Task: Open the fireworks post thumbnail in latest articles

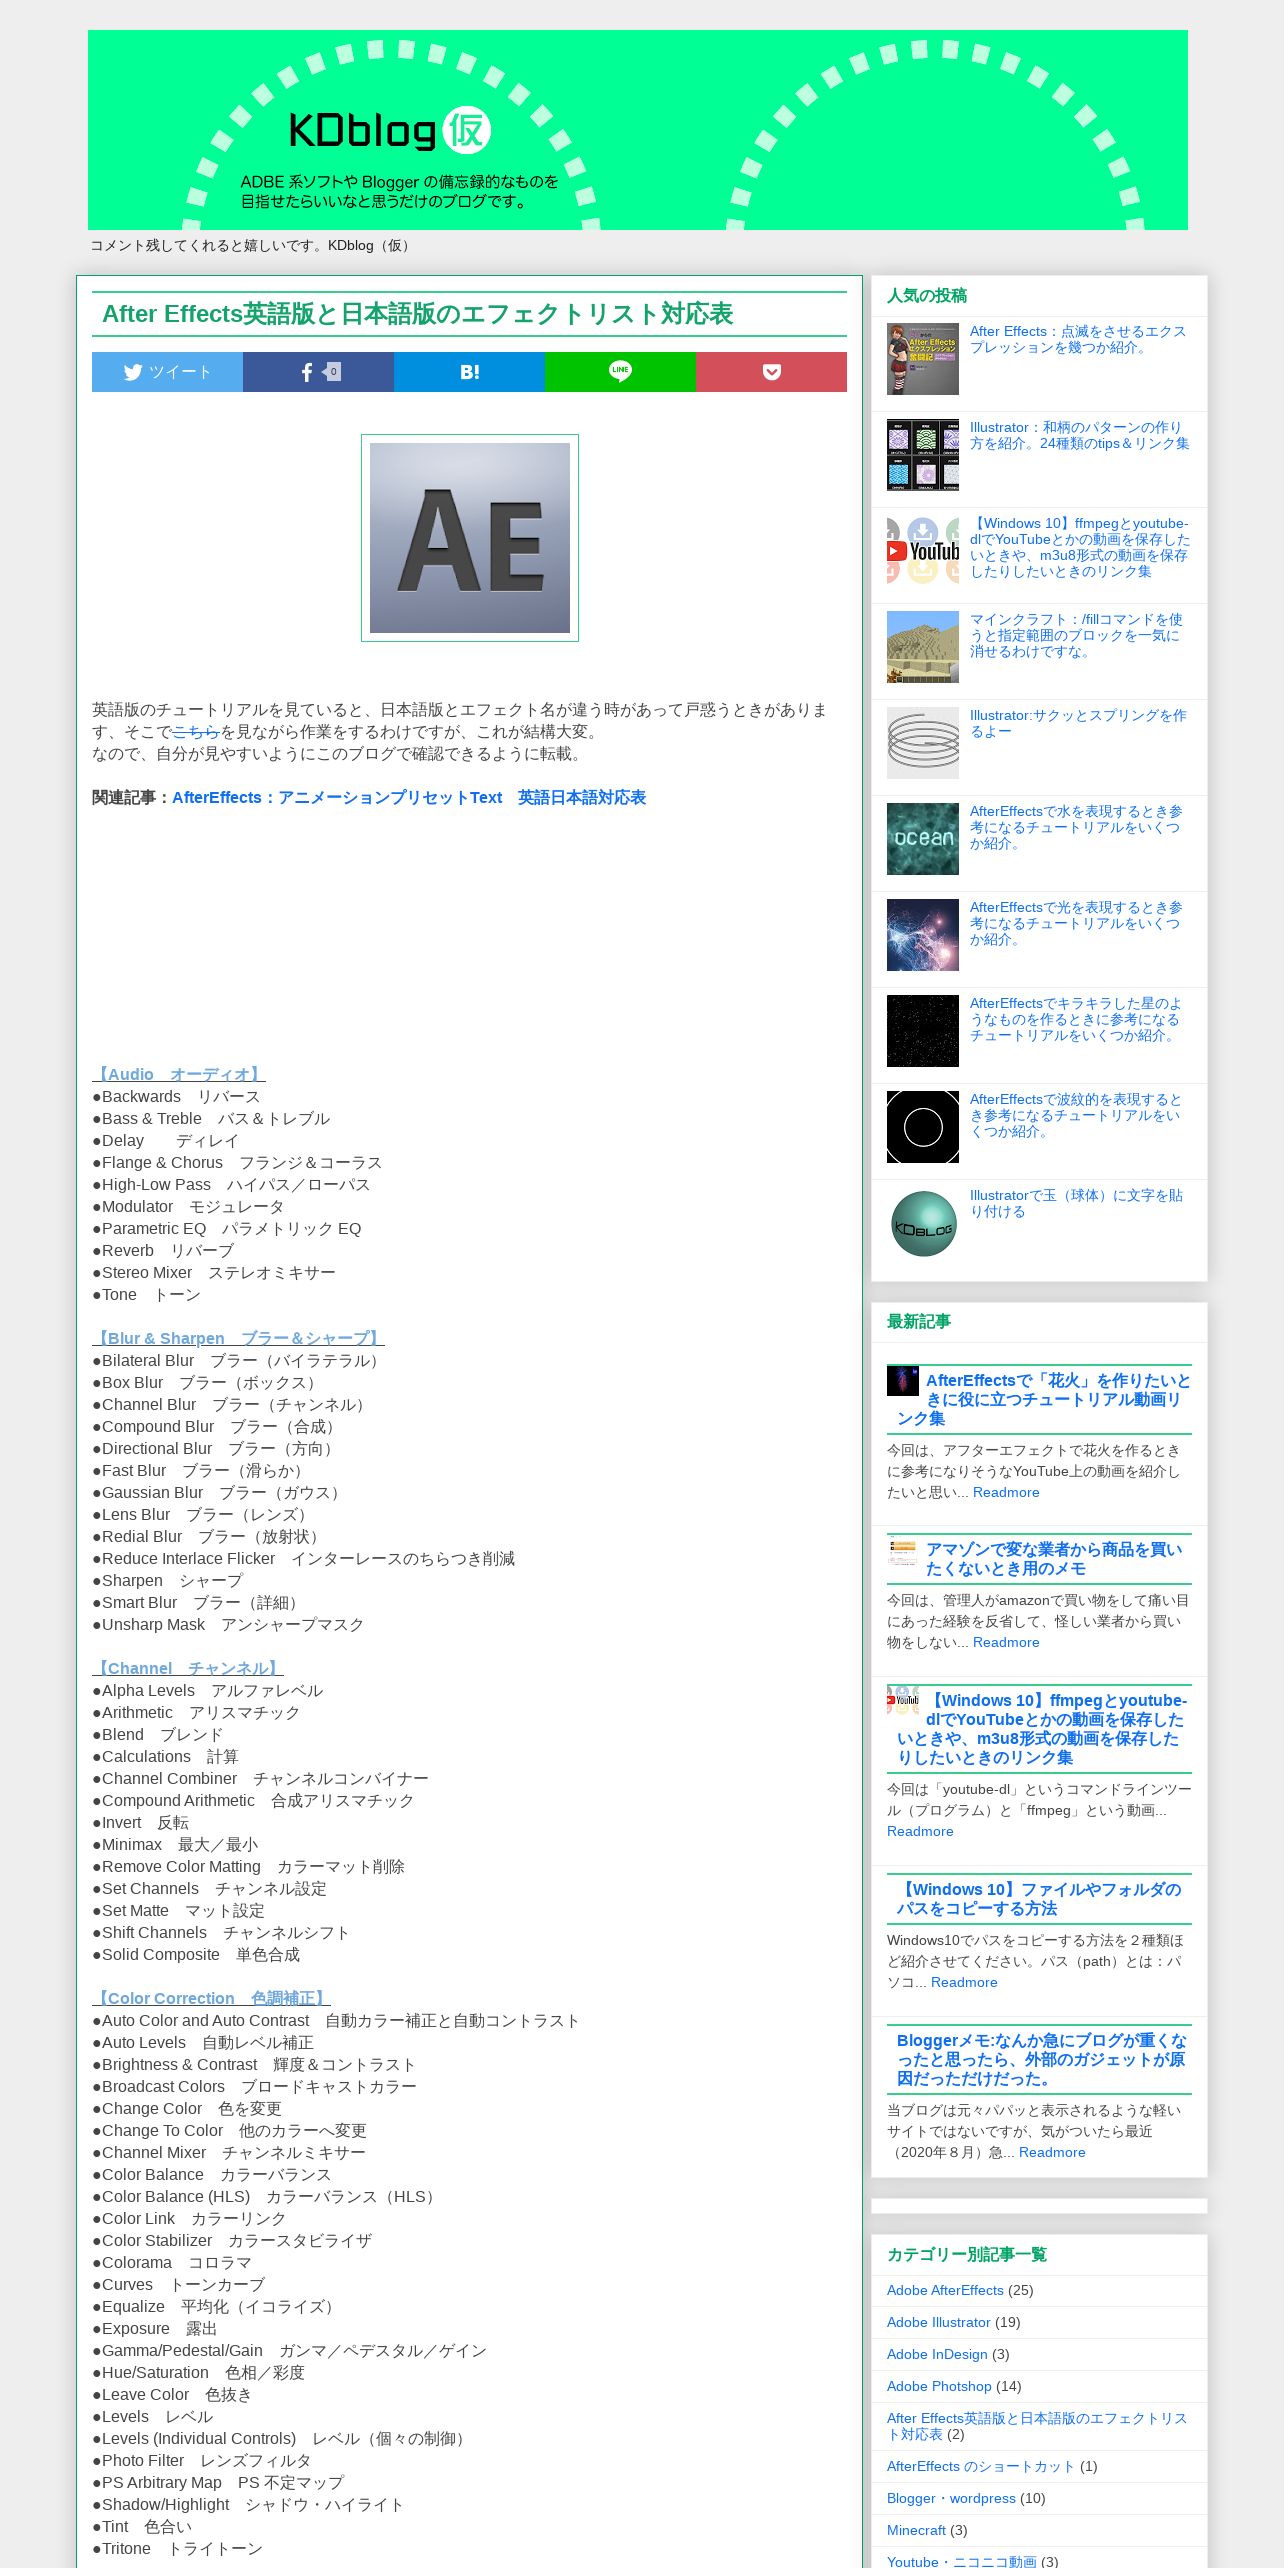Action: click(903, 1381)
